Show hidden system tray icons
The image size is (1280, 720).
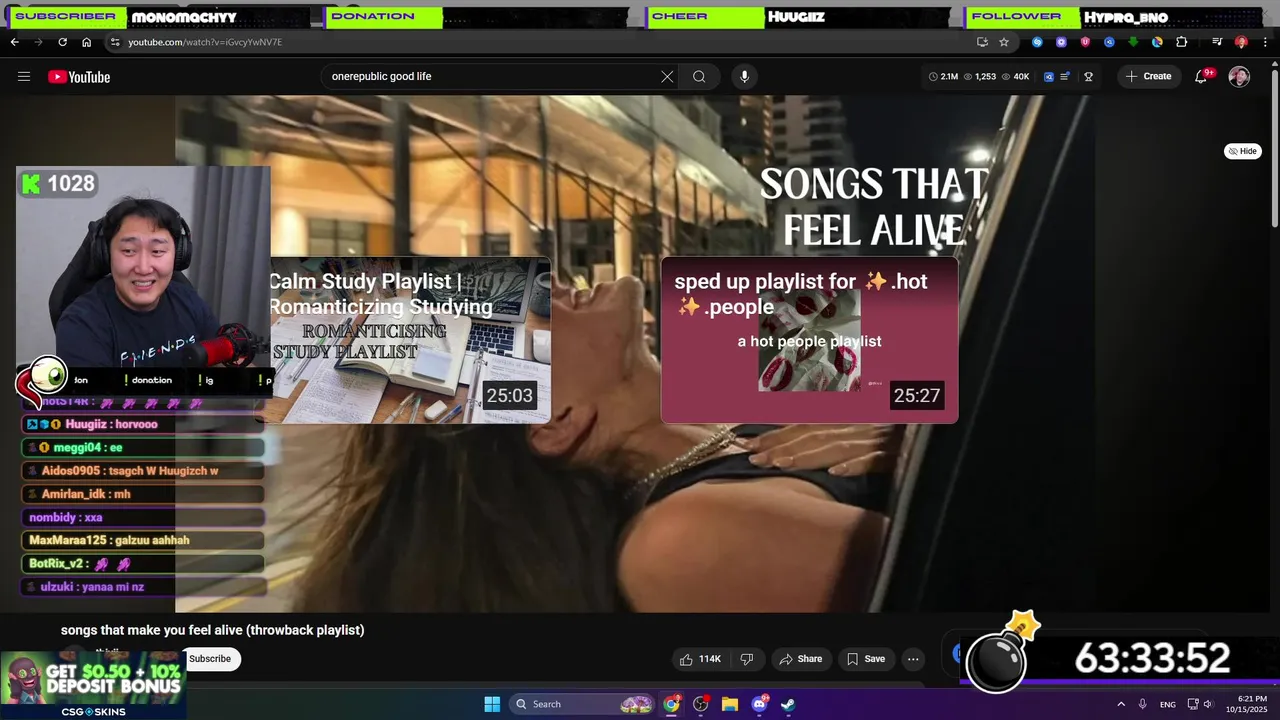point(1121,704)
